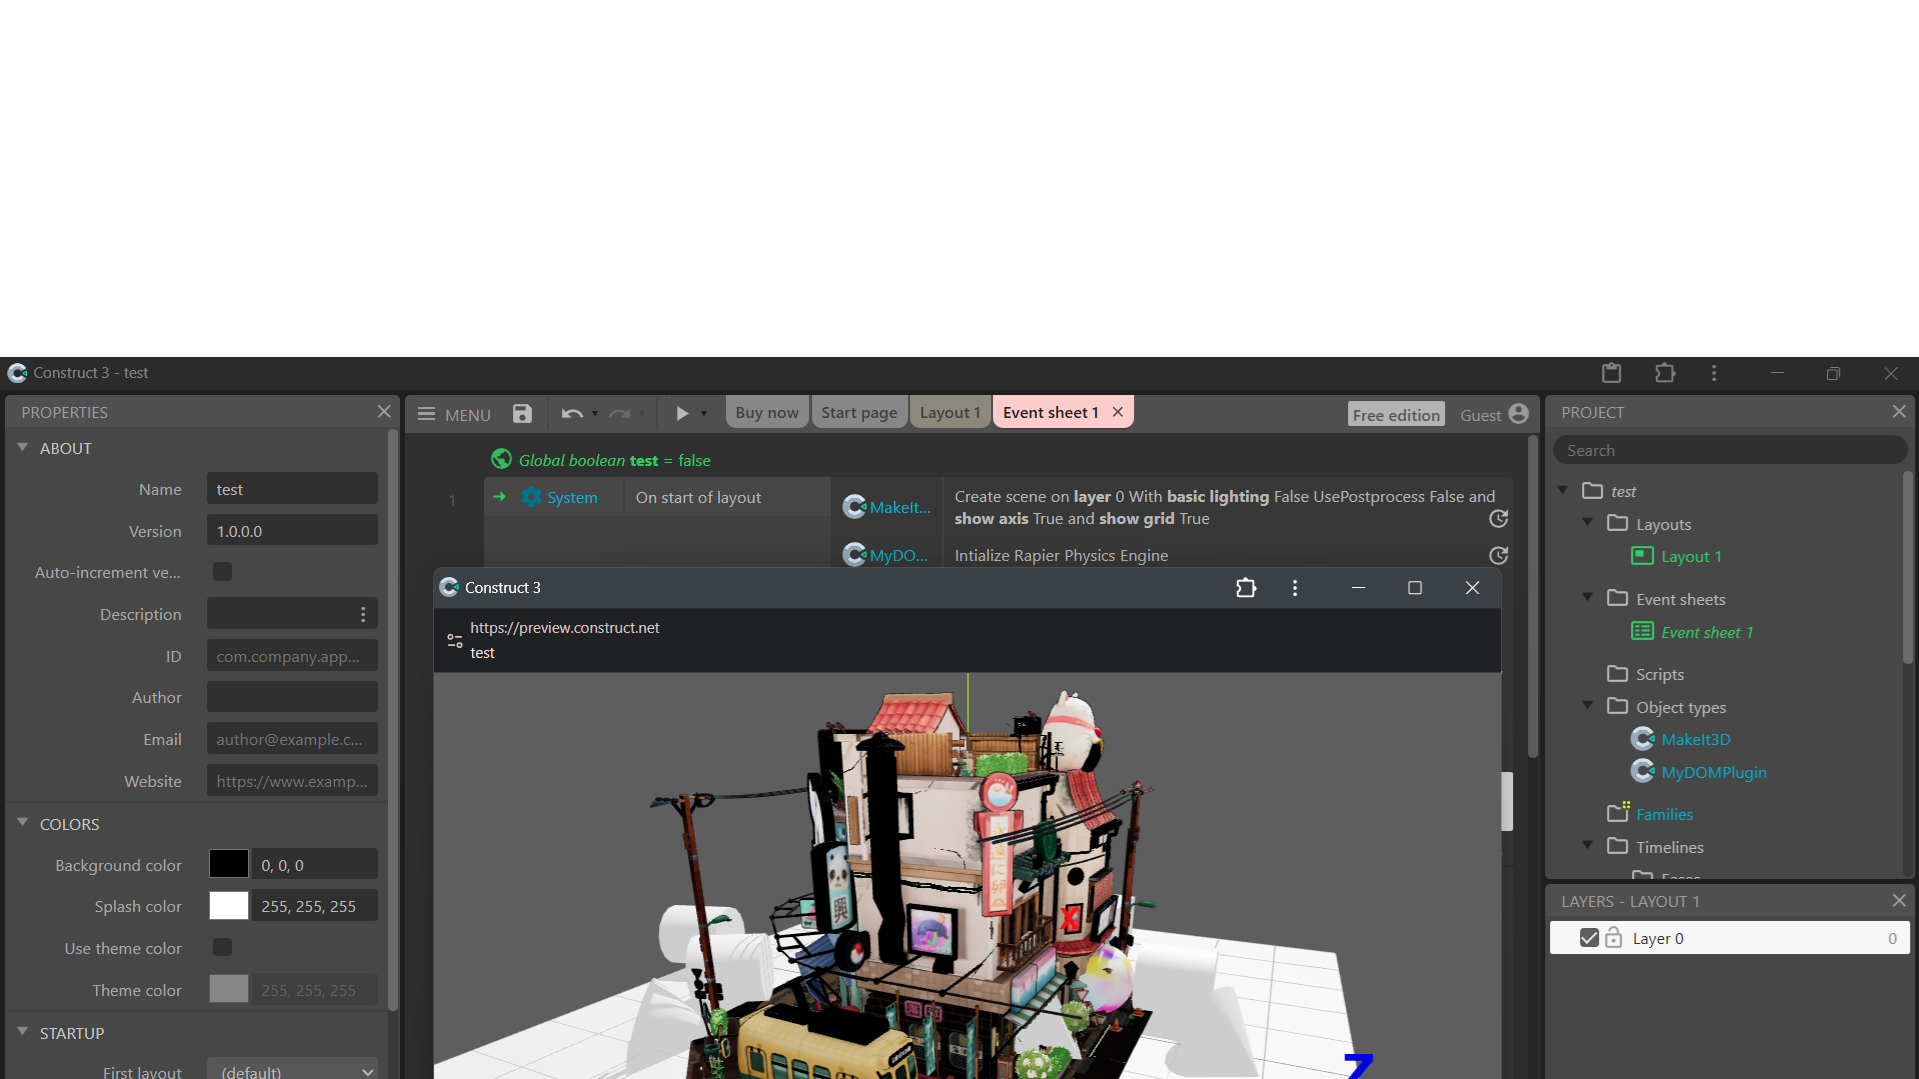The height and width of the screenshot is (1079, 1919).
Task: Undo last action with the undo arrow
Action: pos(571,414)
